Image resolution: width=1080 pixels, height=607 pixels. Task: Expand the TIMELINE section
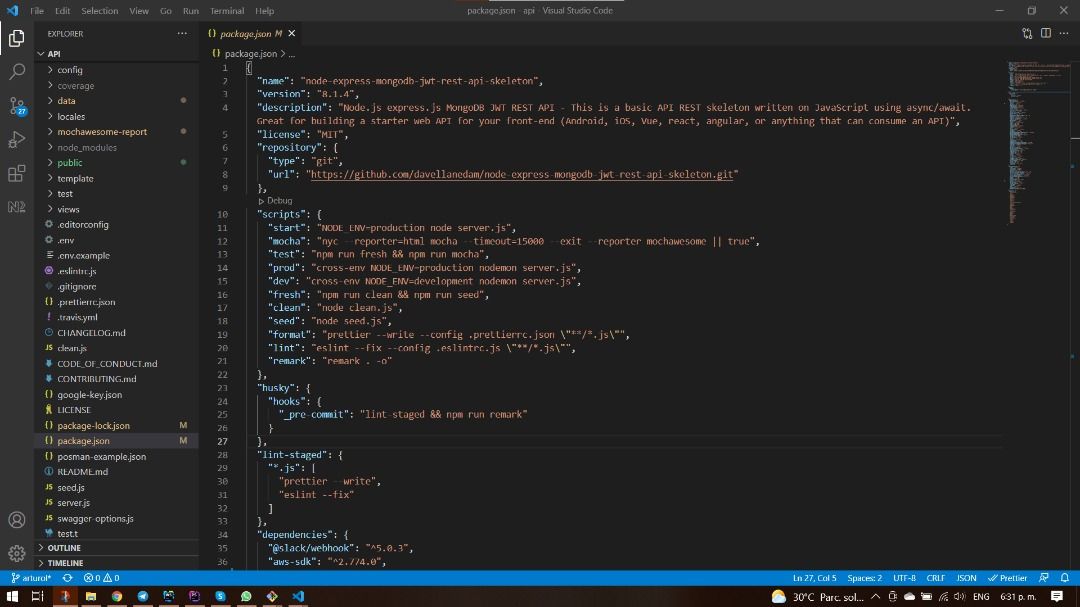coord(117,563)
